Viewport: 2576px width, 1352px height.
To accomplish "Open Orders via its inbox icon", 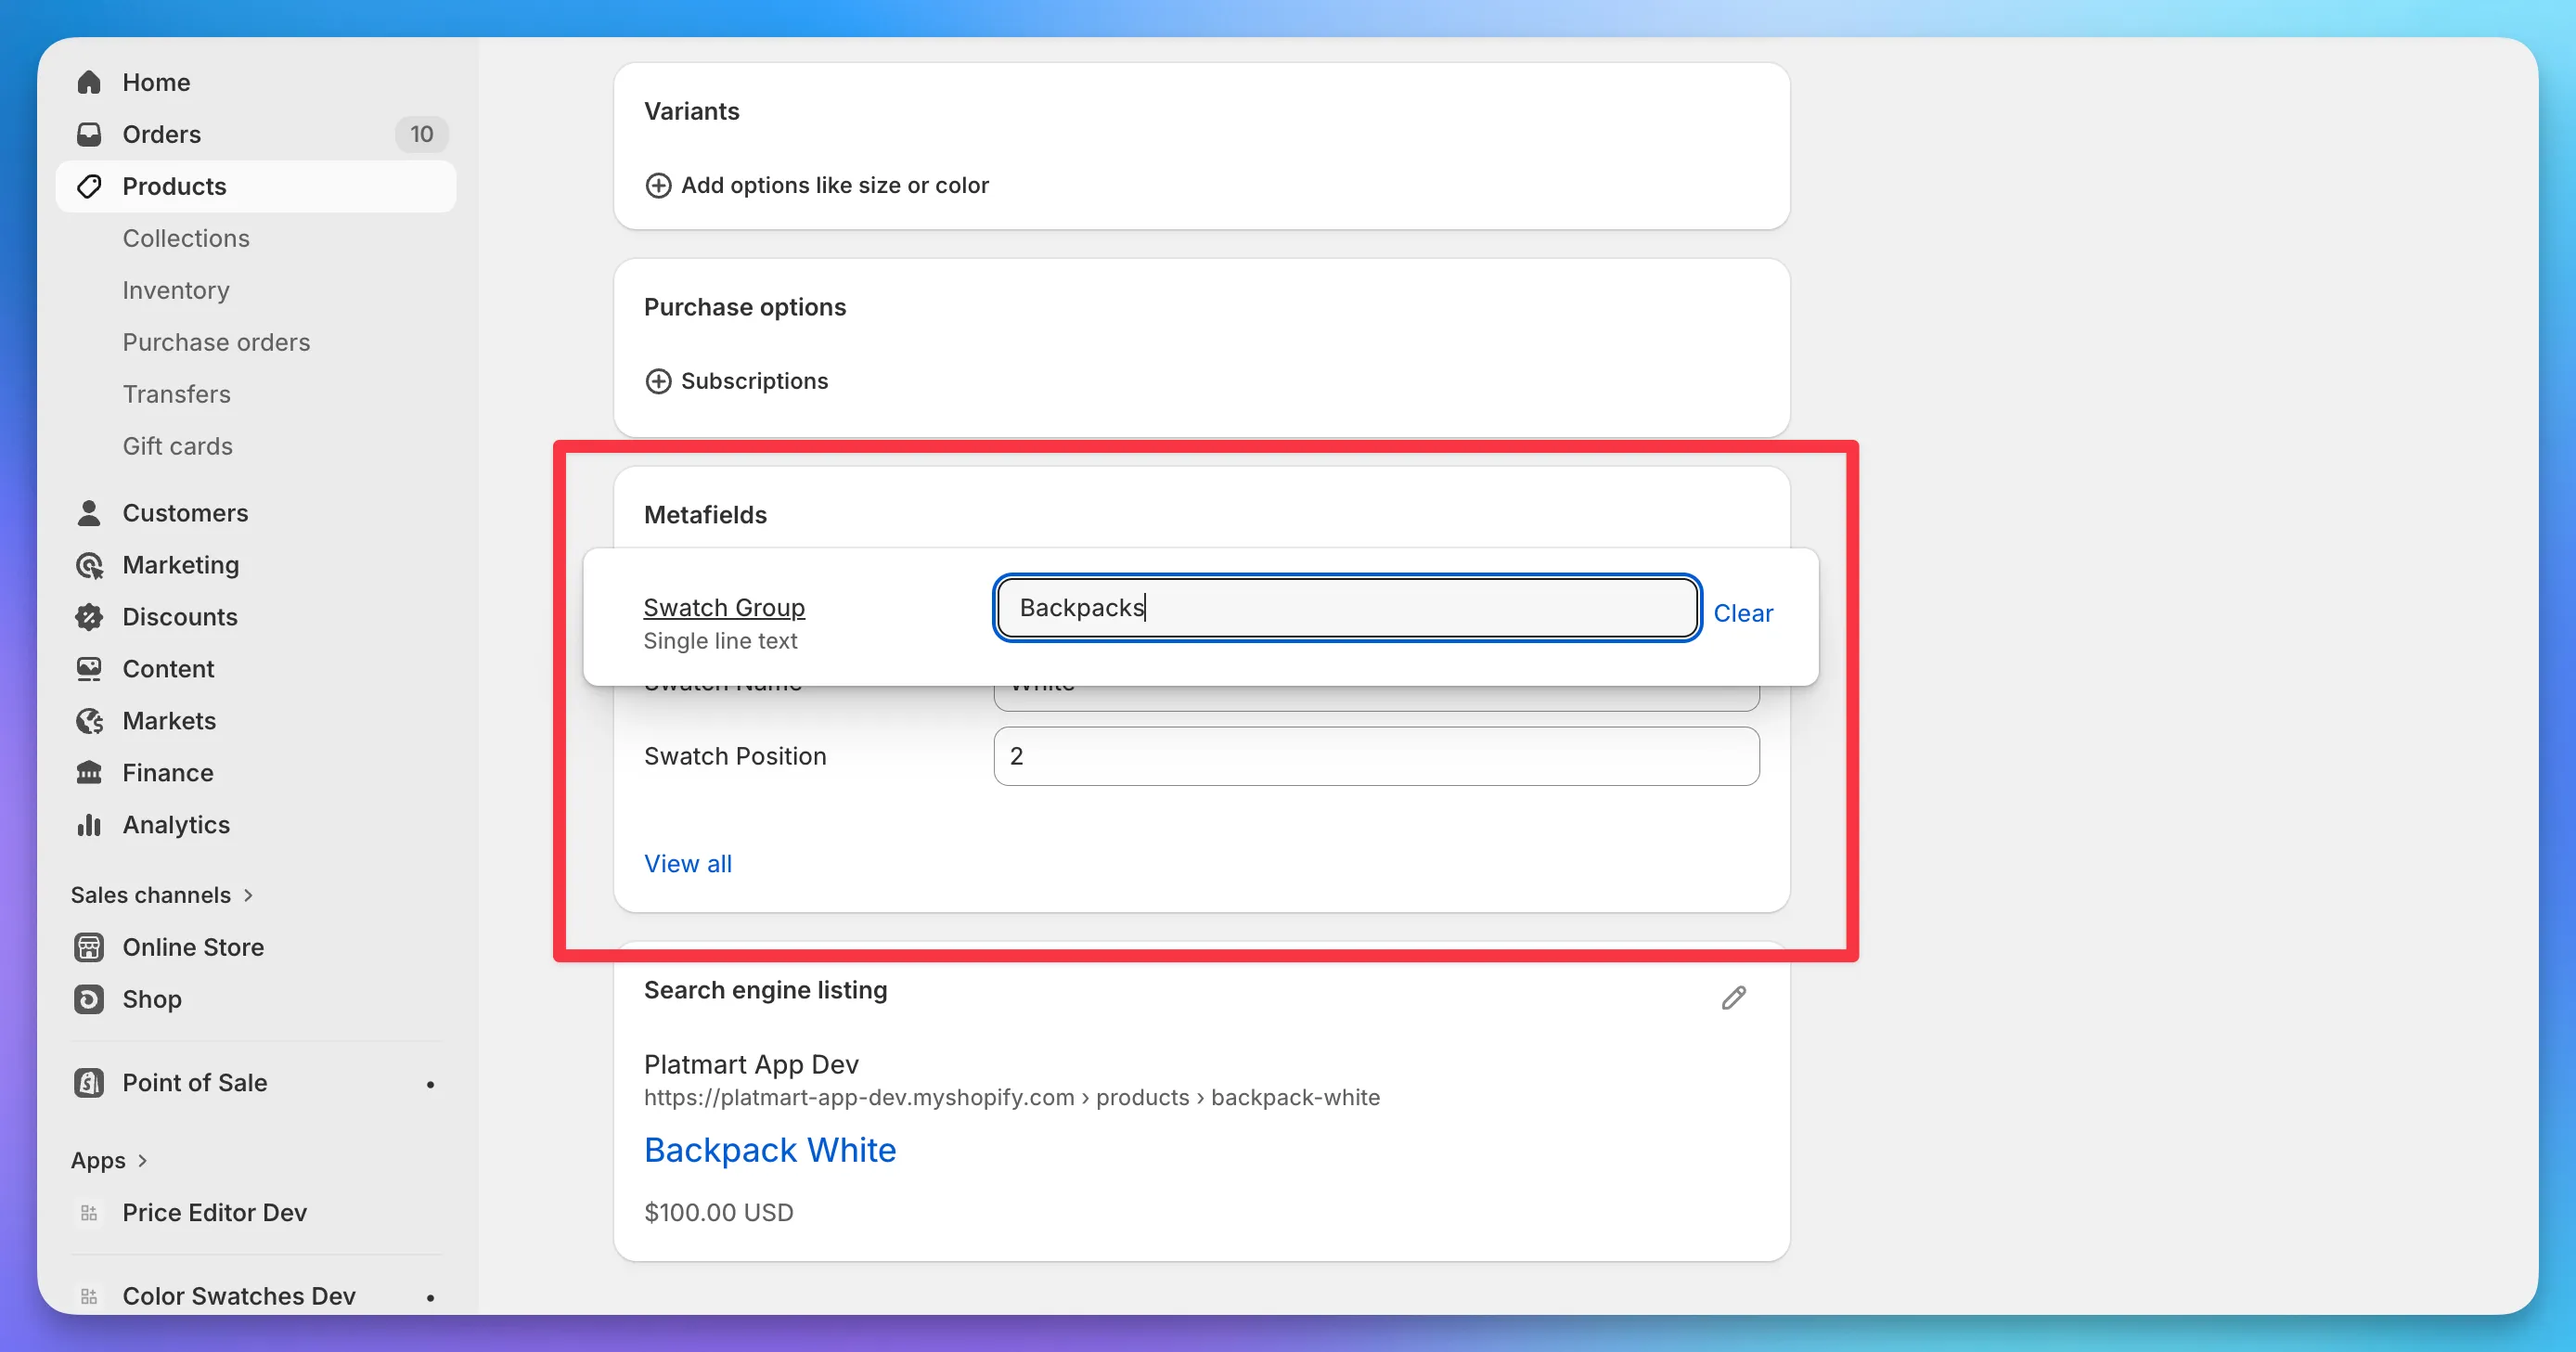I will (89, 134).
